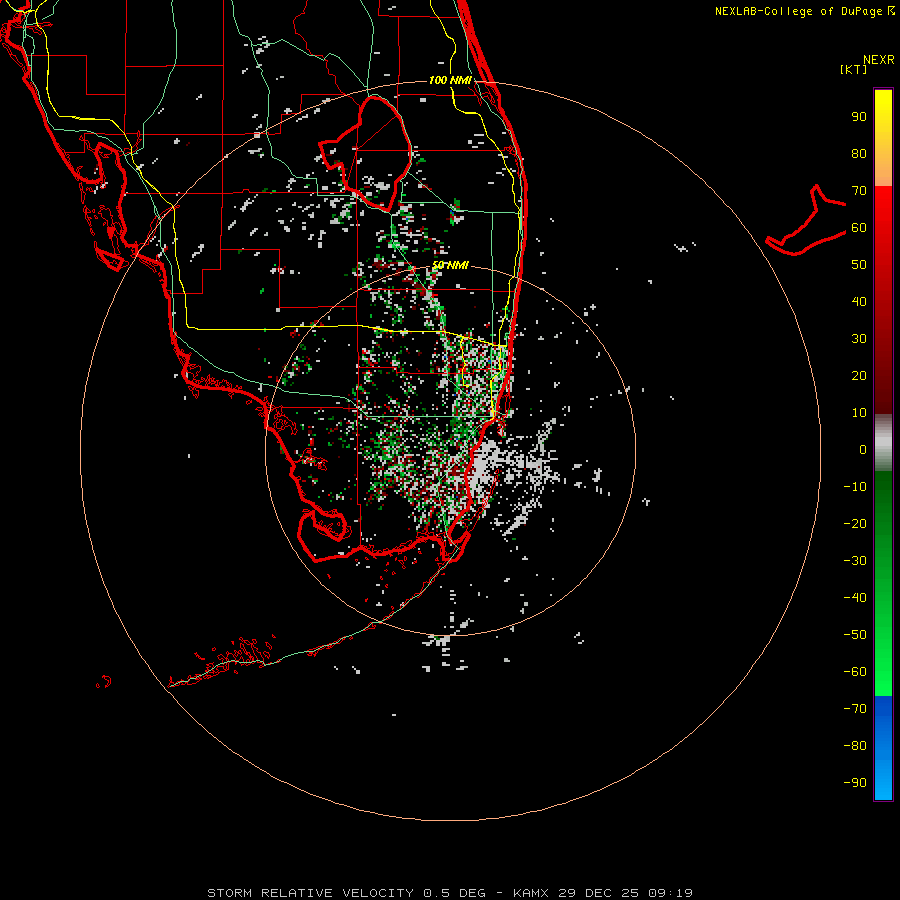Screen dimensions: 900x900
Task: Click the 50 value on the velocity scale
Action: [x=859, y=265]
